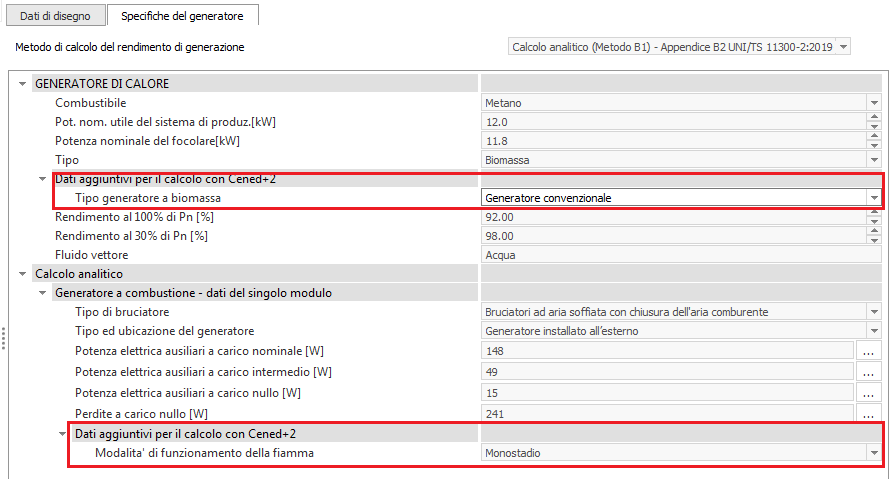
Task: Click ellipsis button for ausiliari a carico nominale
Action: click(868, 351)
